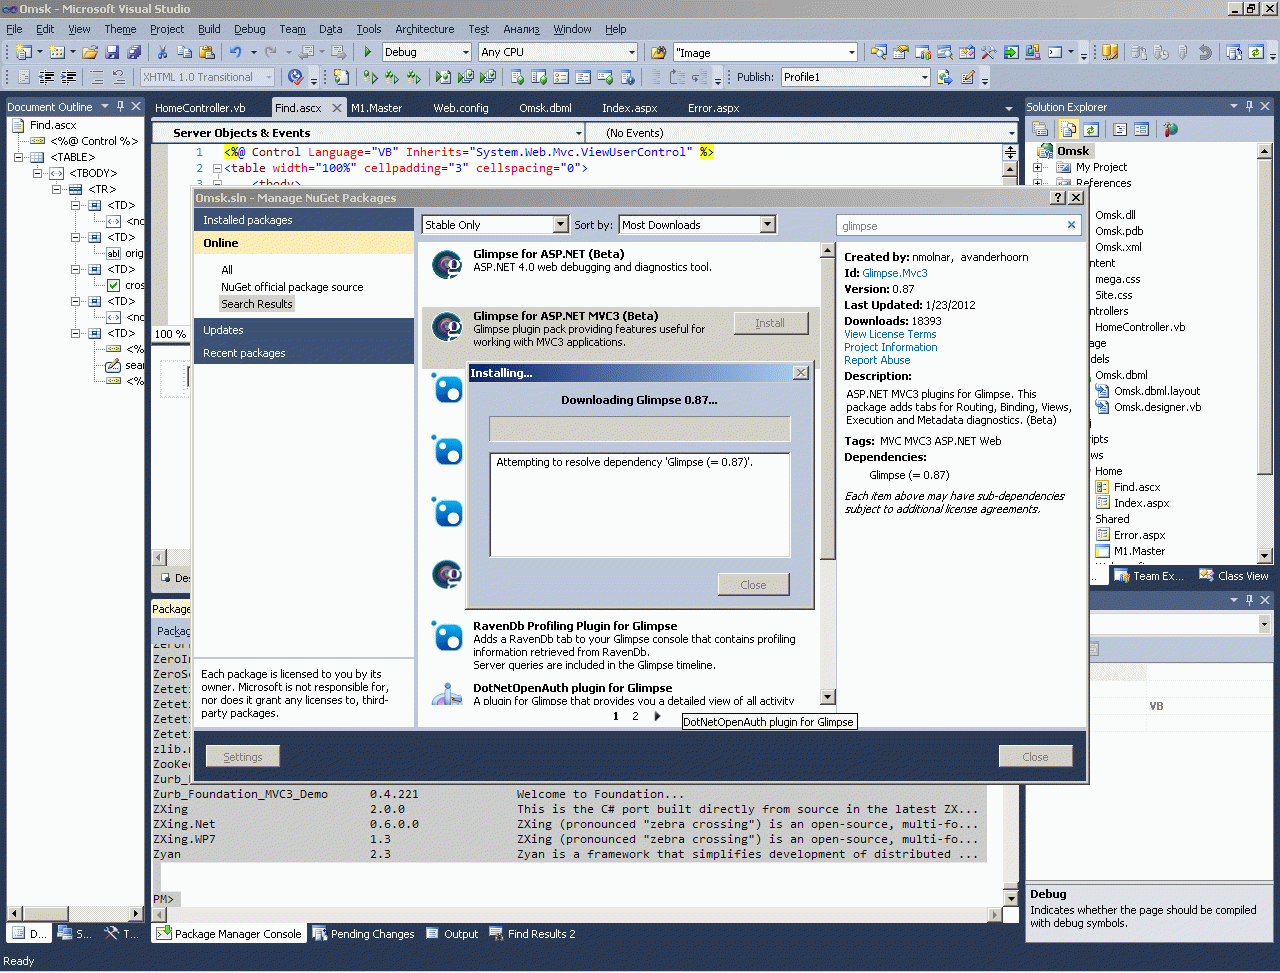Switch to the Omsk.dbml editor tab
Screen dimensions: 1280x973
(x=545, y=107)
